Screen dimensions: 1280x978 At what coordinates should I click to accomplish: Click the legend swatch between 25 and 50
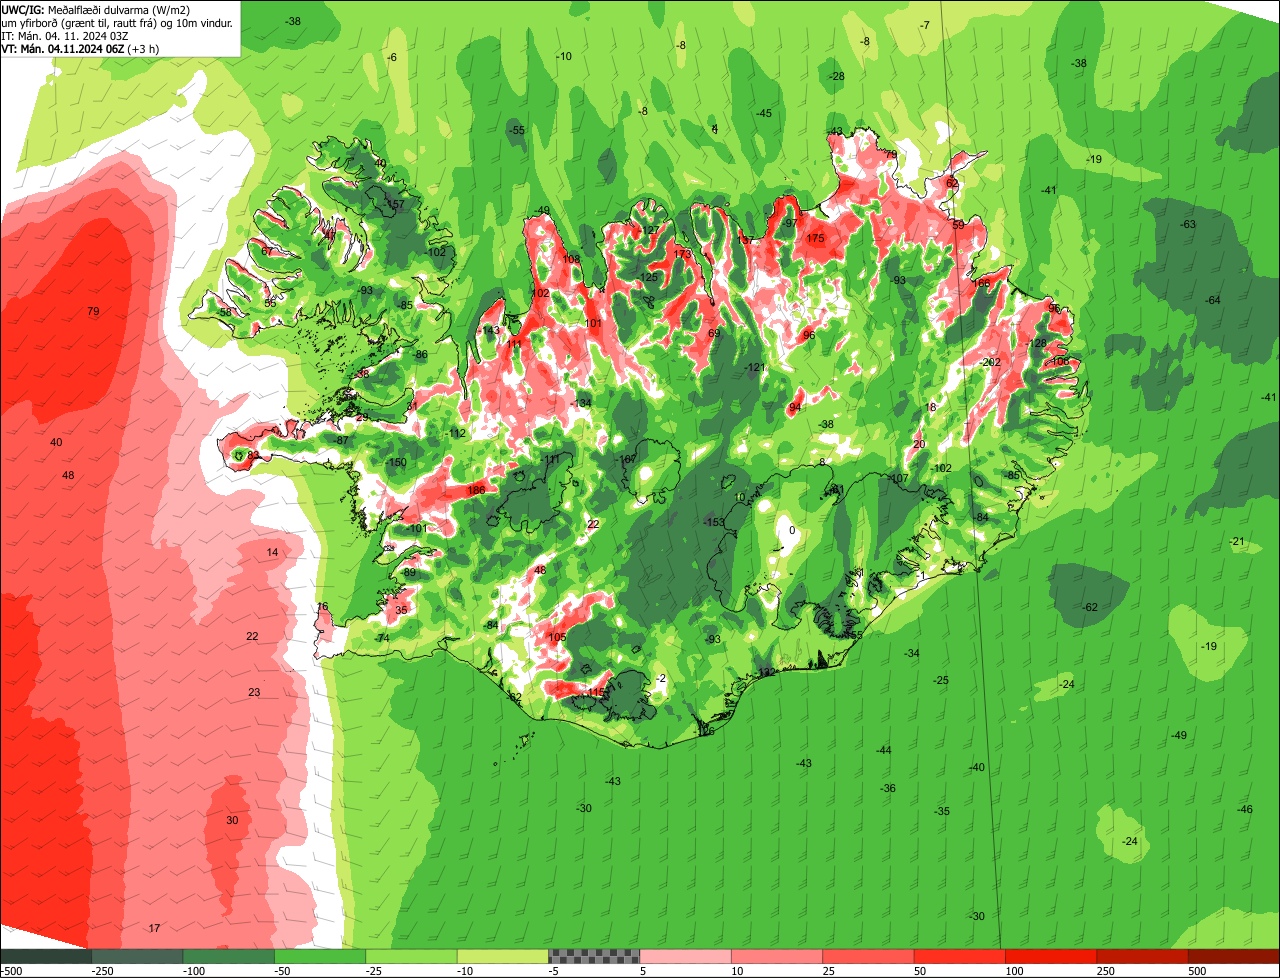click(x=868, y=957)
